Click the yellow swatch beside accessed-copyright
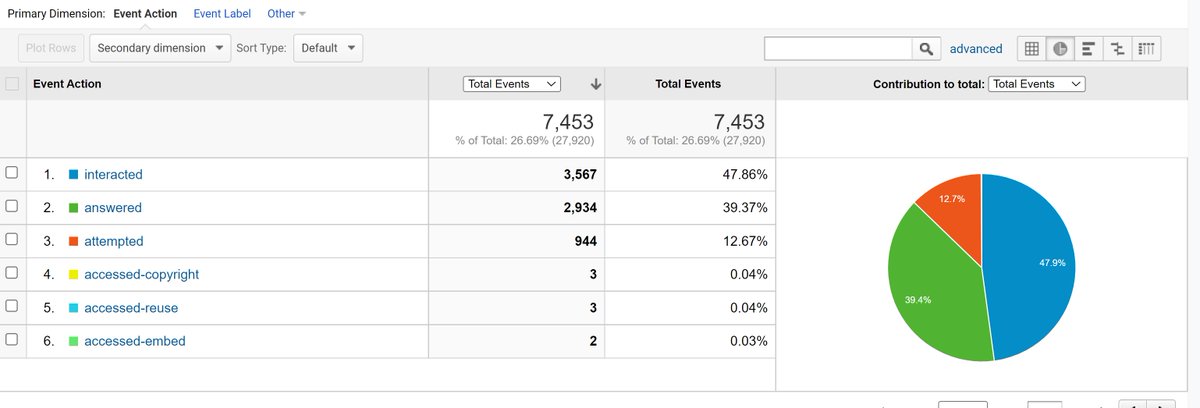Screen dimensions: 1200x408 pos(73,274)
